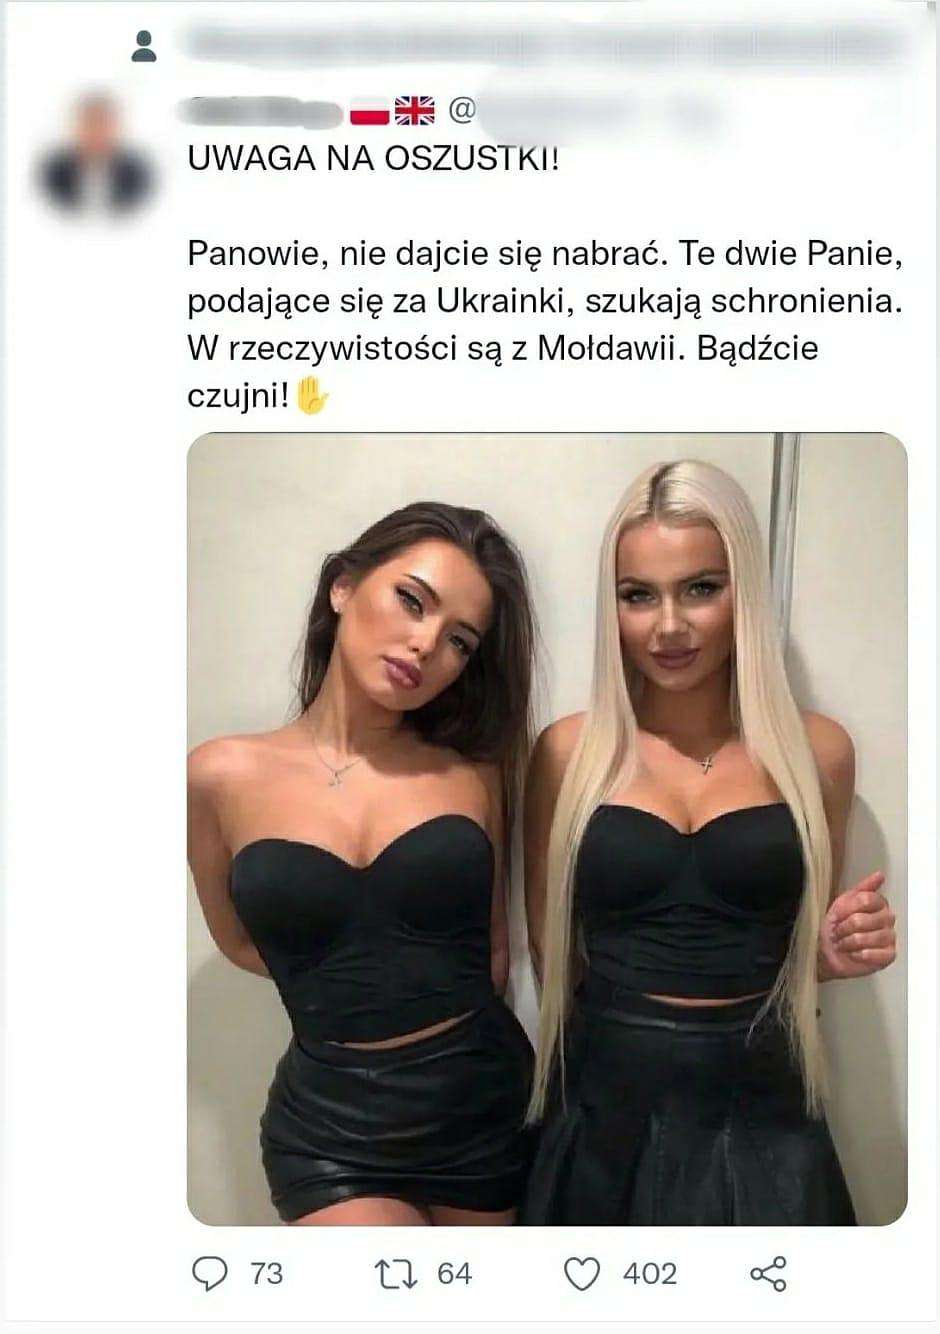
Task: View the 73 replies count
Action: coord(267,1273)
